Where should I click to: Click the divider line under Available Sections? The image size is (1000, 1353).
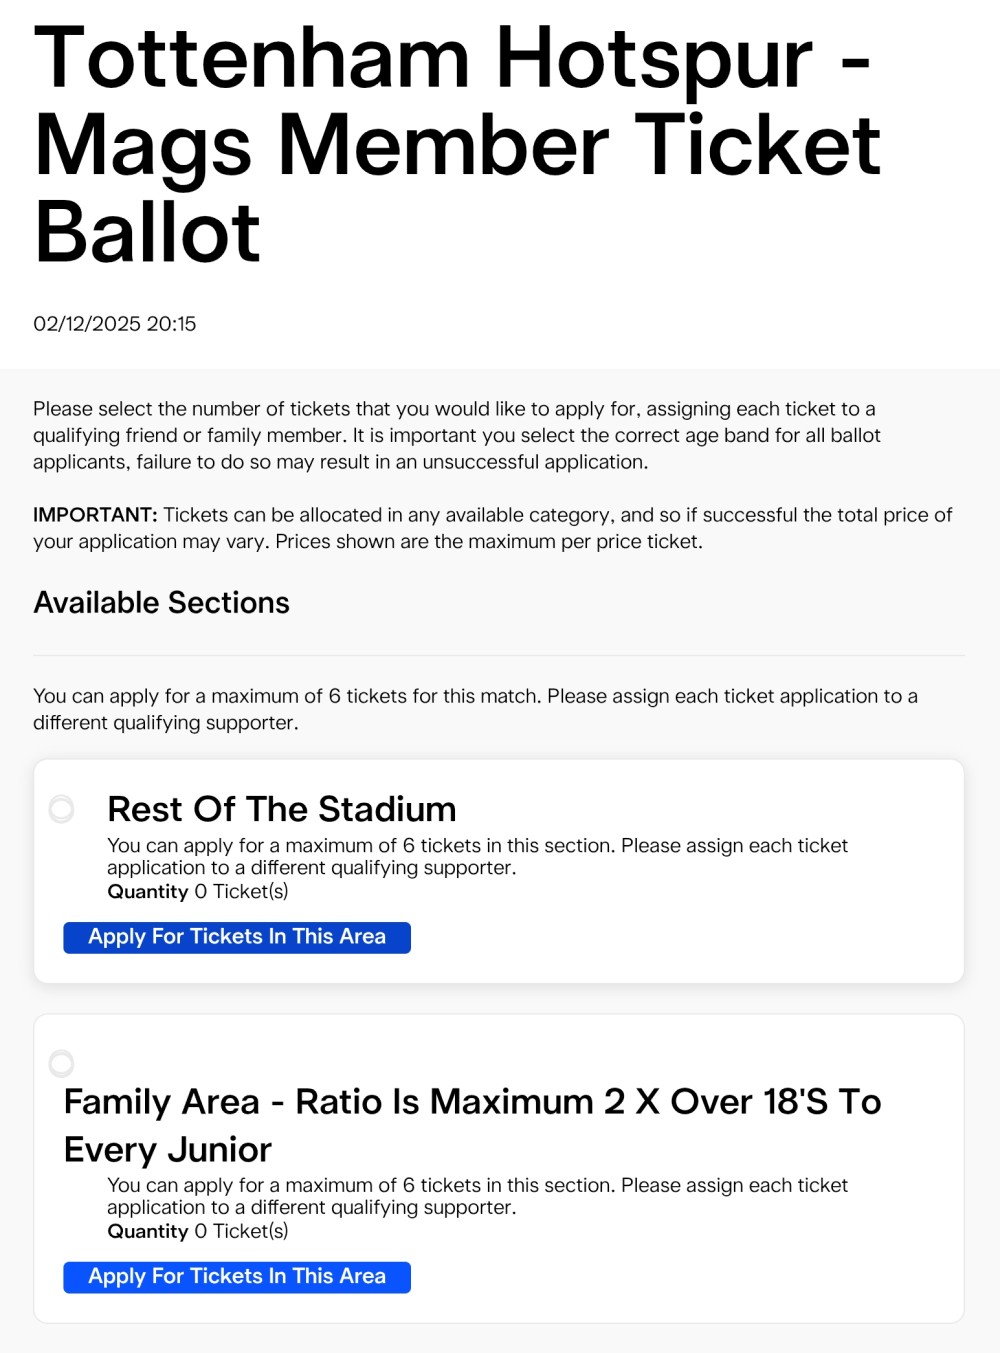(498, 655)
